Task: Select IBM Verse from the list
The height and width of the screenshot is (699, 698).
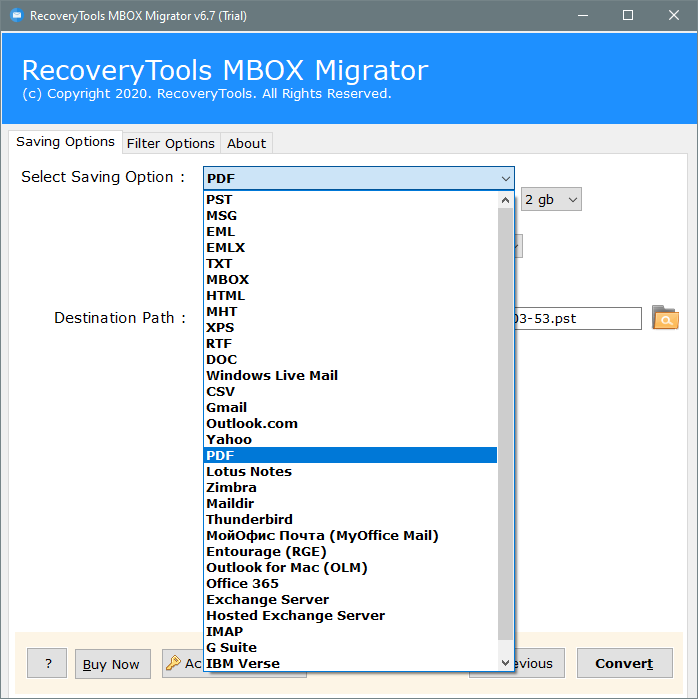Action: click(x=351, y=664)
